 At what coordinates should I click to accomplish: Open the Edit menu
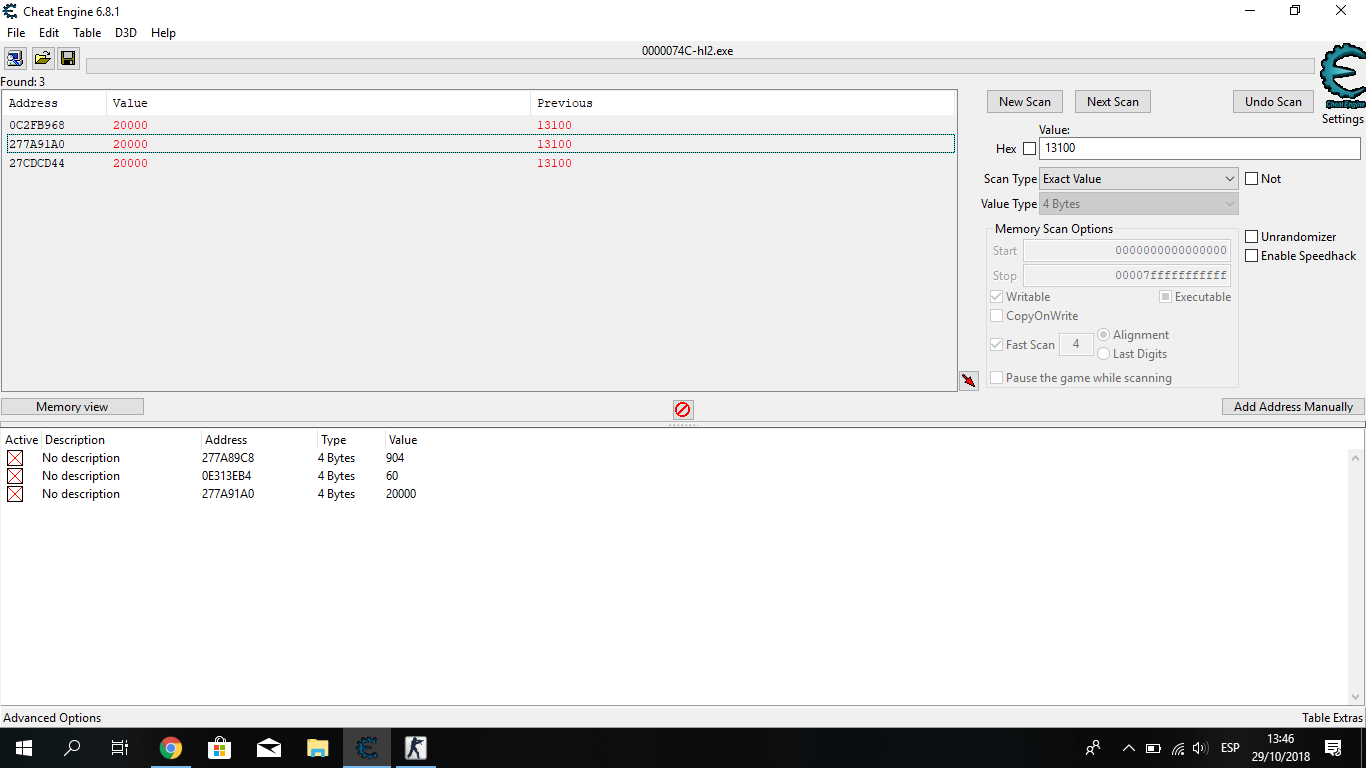pyautogui.click(x=49, y=33)
